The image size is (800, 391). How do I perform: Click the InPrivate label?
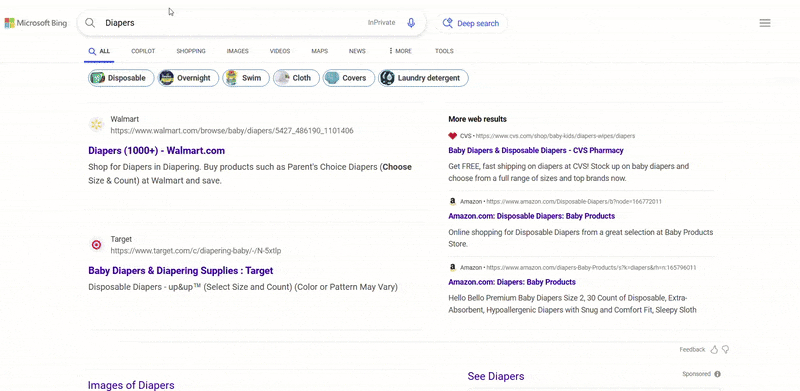382,22
